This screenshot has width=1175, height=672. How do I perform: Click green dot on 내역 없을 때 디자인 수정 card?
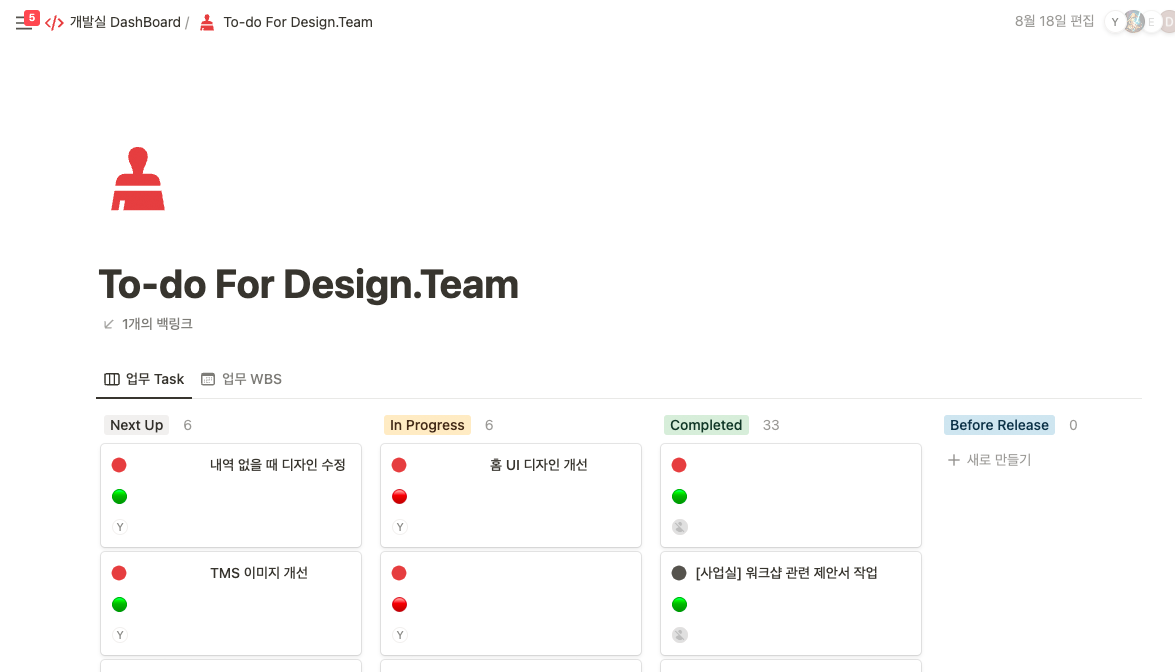pos(119,497)
